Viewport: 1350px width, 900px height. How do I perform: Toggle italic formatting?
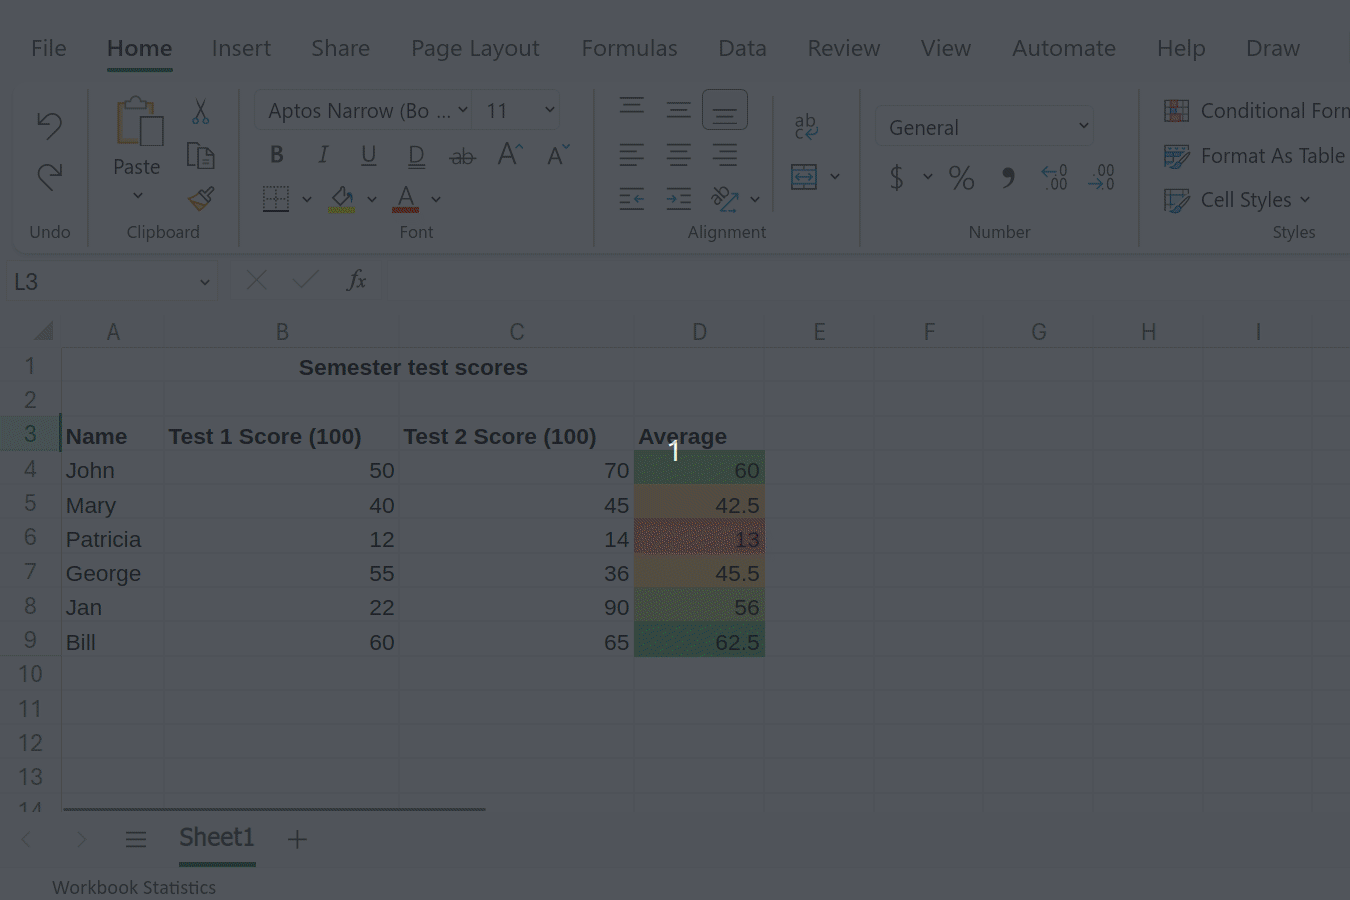point(323,154)
